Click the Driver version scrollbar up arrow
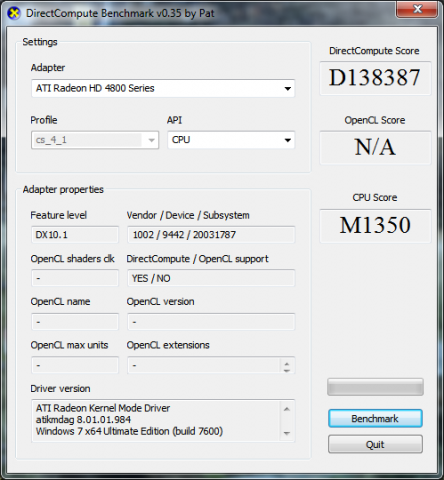444x480 pixels. click(287, 409)
